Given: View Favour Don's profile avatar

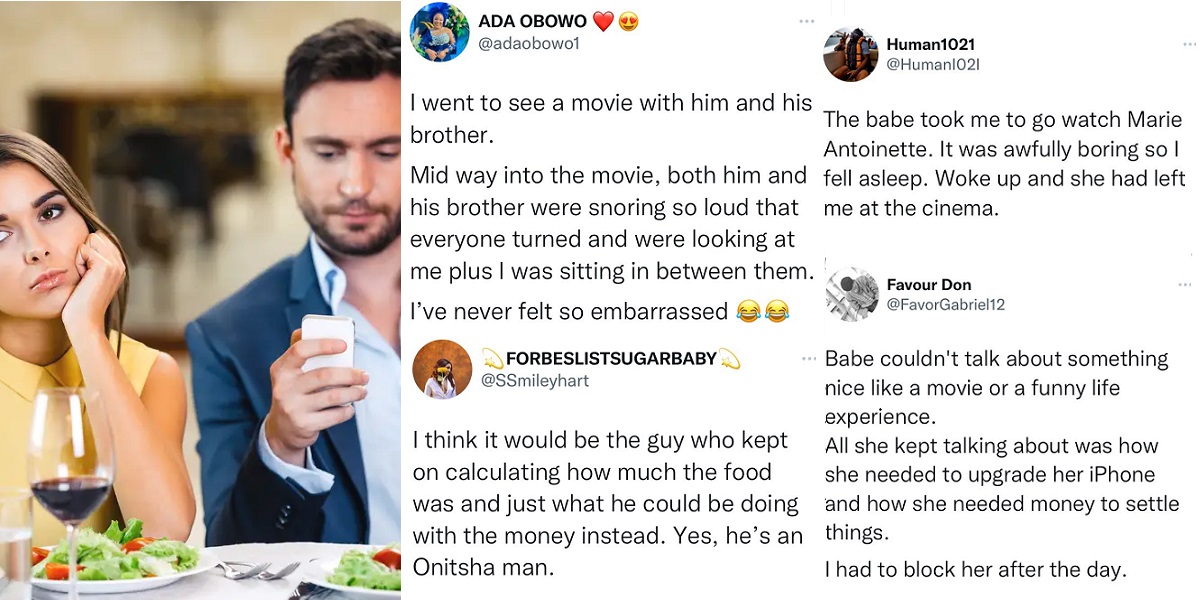Looking at the screenshot, I should (852, 294).
